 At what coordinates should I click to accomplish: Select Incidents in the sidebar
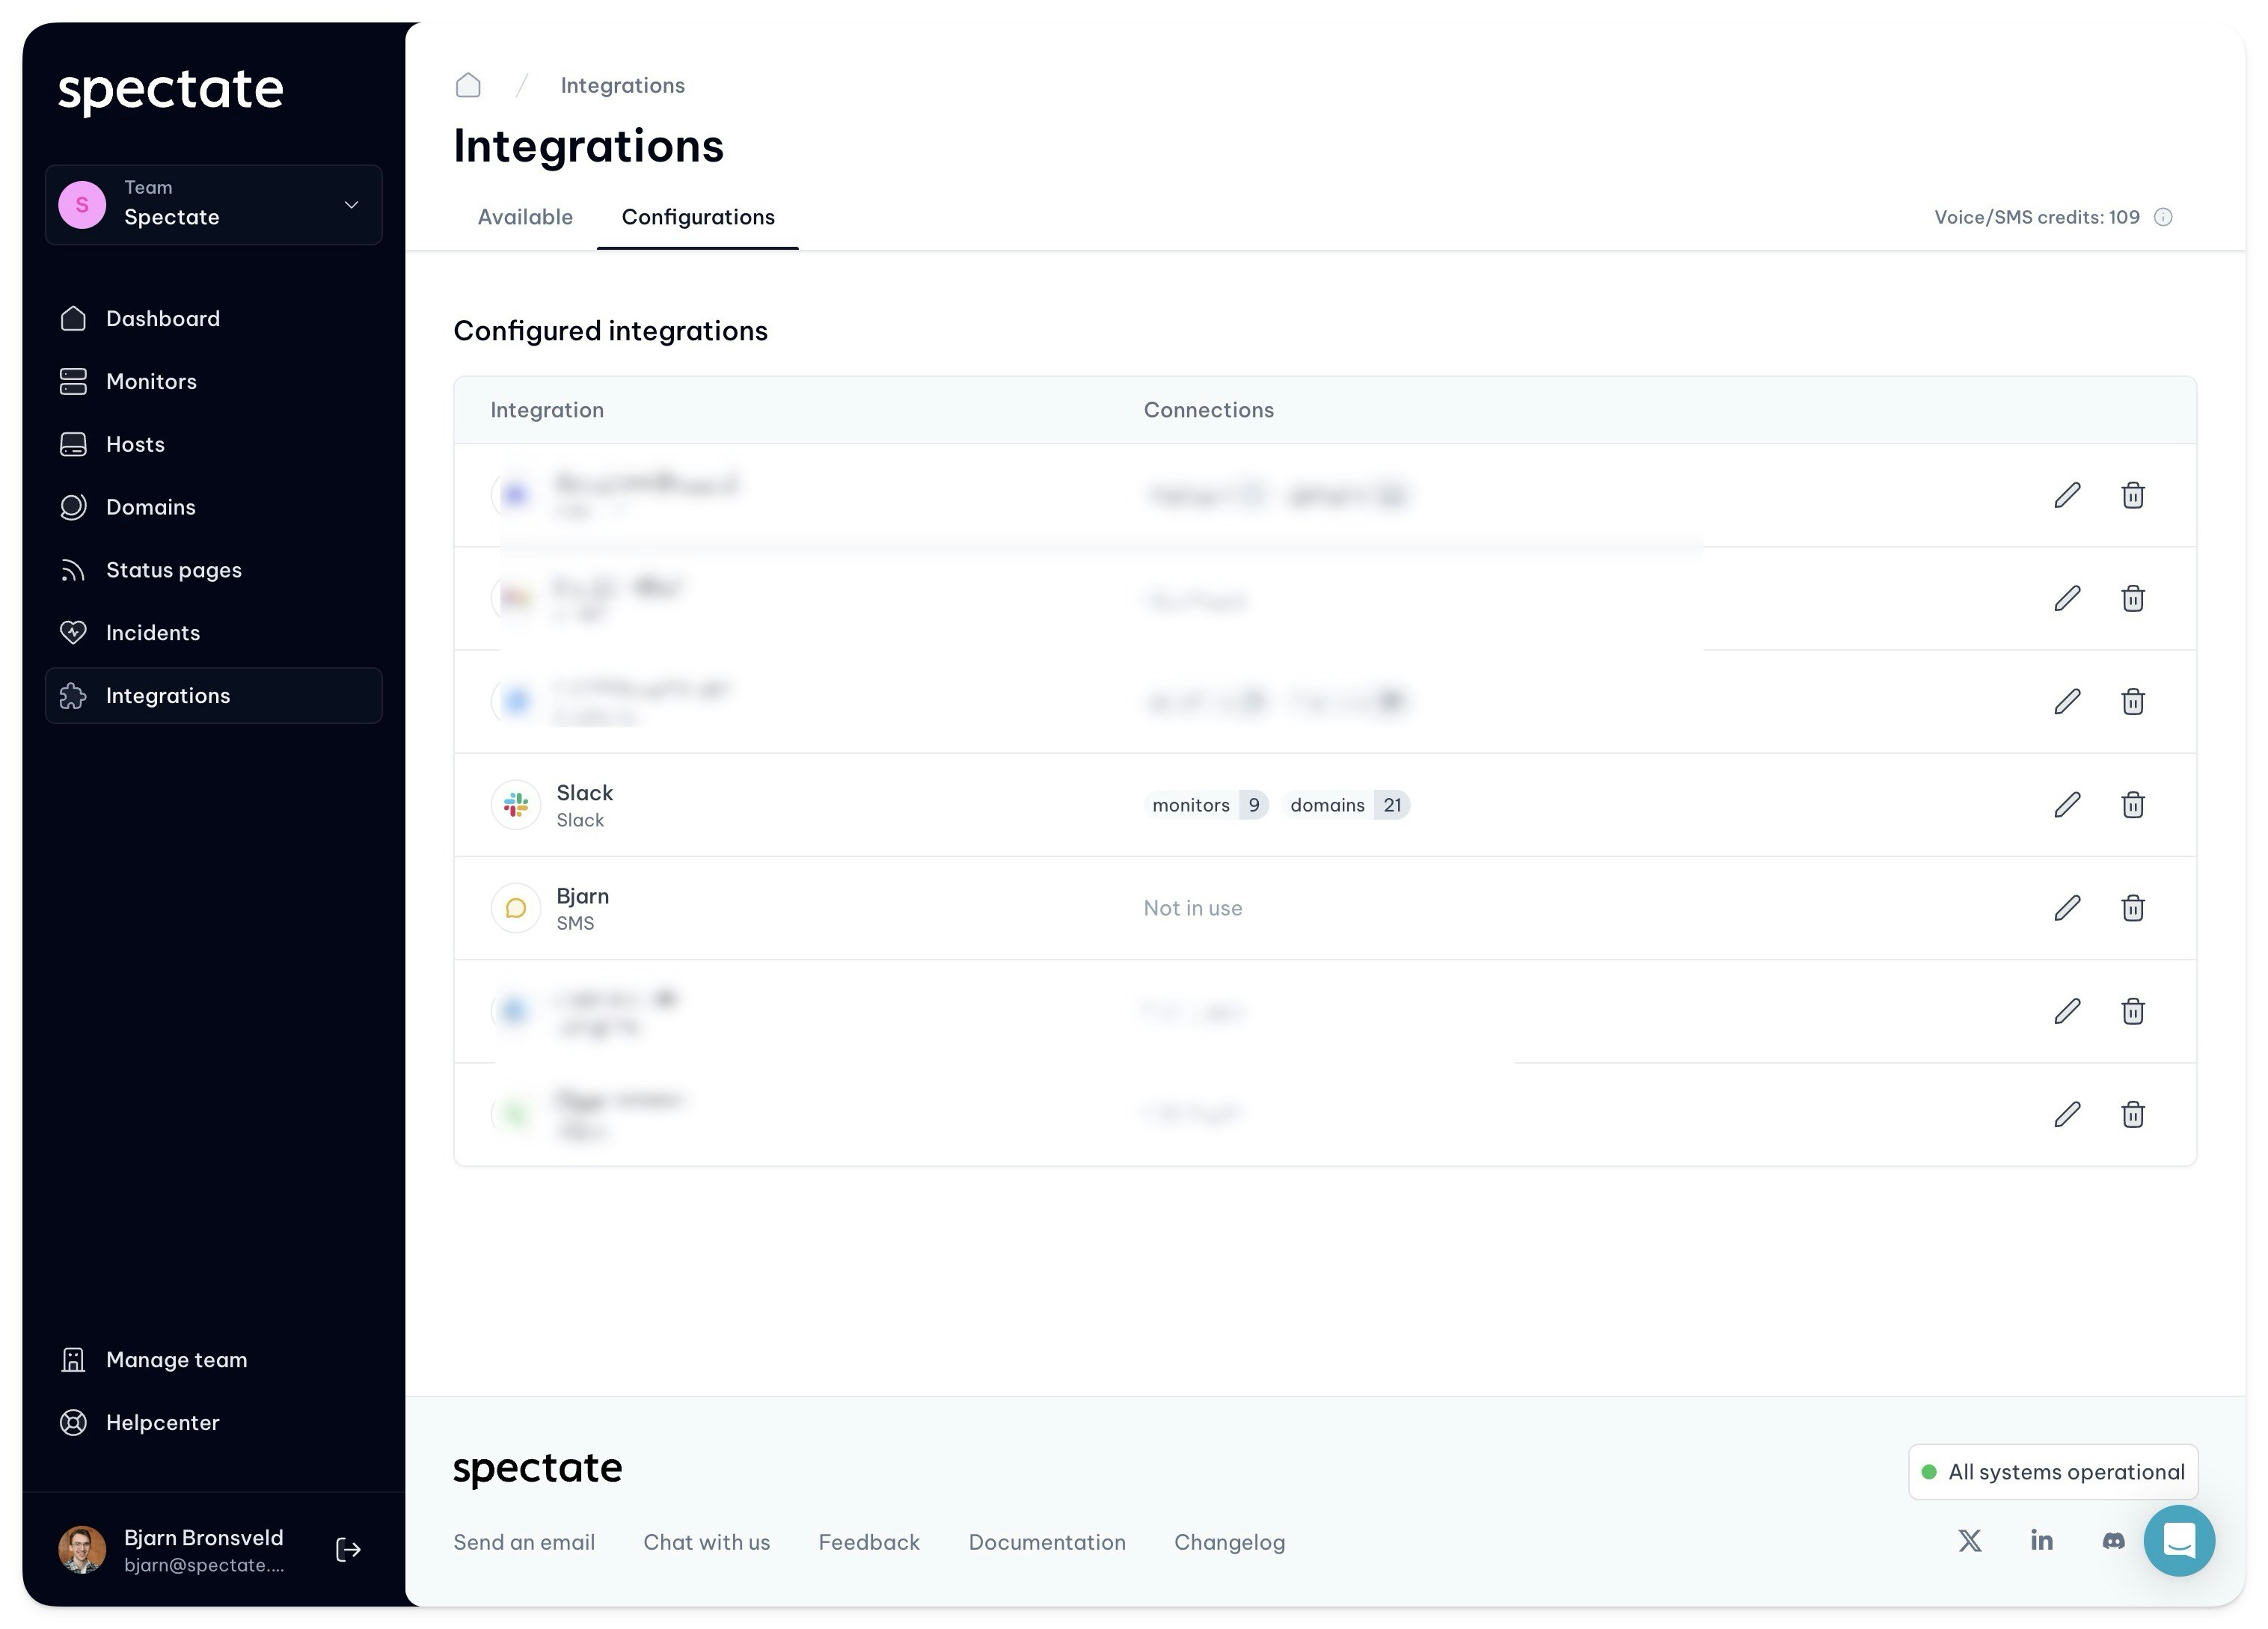(x=152, y=632)
